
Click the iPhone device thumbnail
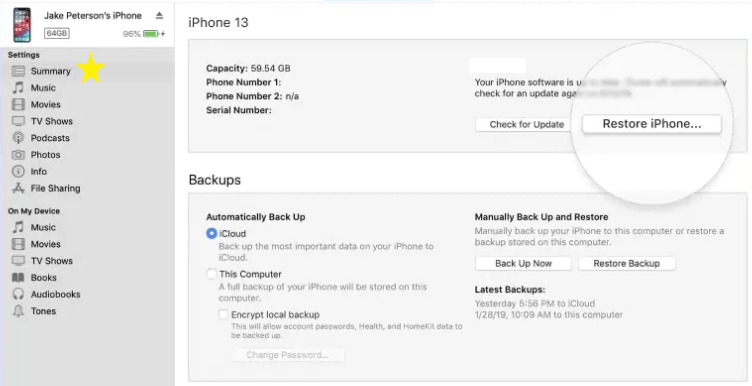(x=22, y=25)
